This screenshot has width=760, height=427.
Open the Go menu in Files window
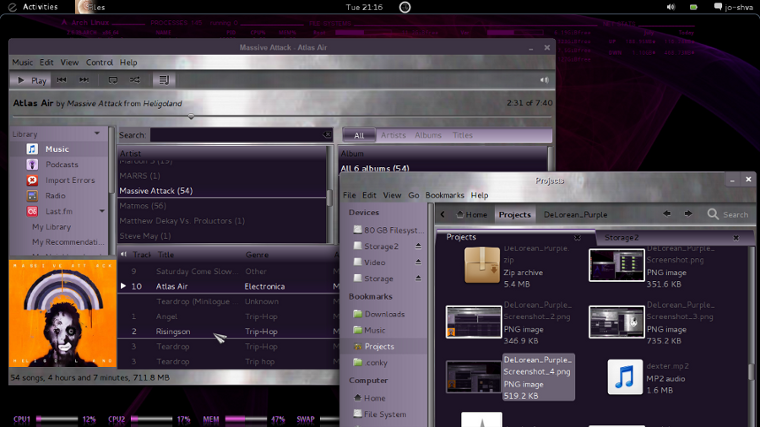pyautogui.click(x=413, y=195)
